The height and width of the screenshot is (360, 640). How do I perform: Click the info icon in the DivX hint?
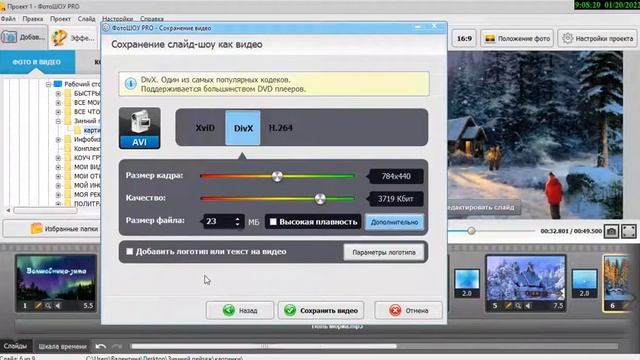click(130, 84)
